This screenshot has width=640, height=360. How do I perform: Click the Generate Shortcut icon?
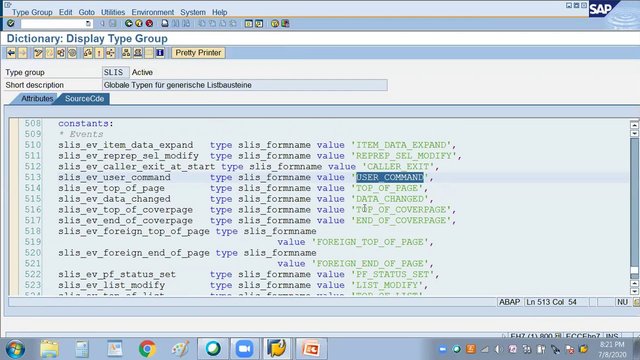(259, 24)
